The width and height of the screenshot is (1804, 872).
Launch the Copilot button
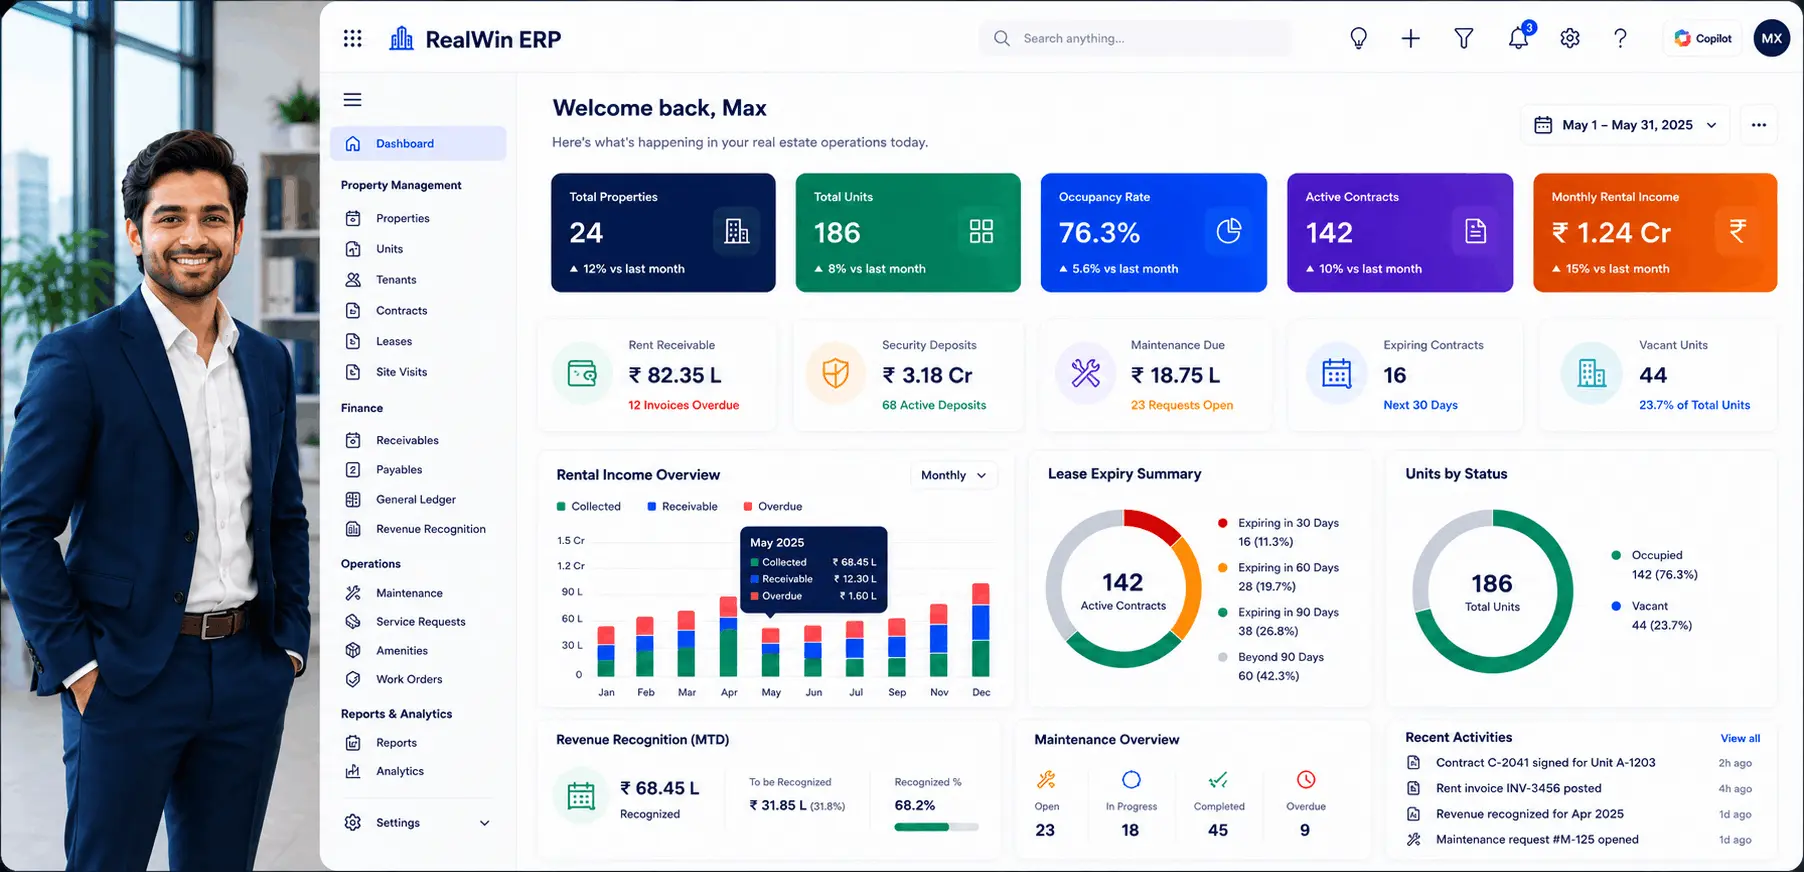[1702, 38]
